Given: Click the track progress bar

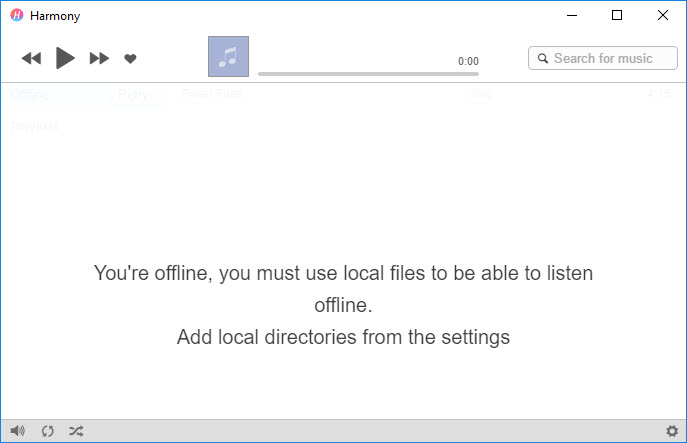Looking at the screenshot, I should (x=368, y=74).
